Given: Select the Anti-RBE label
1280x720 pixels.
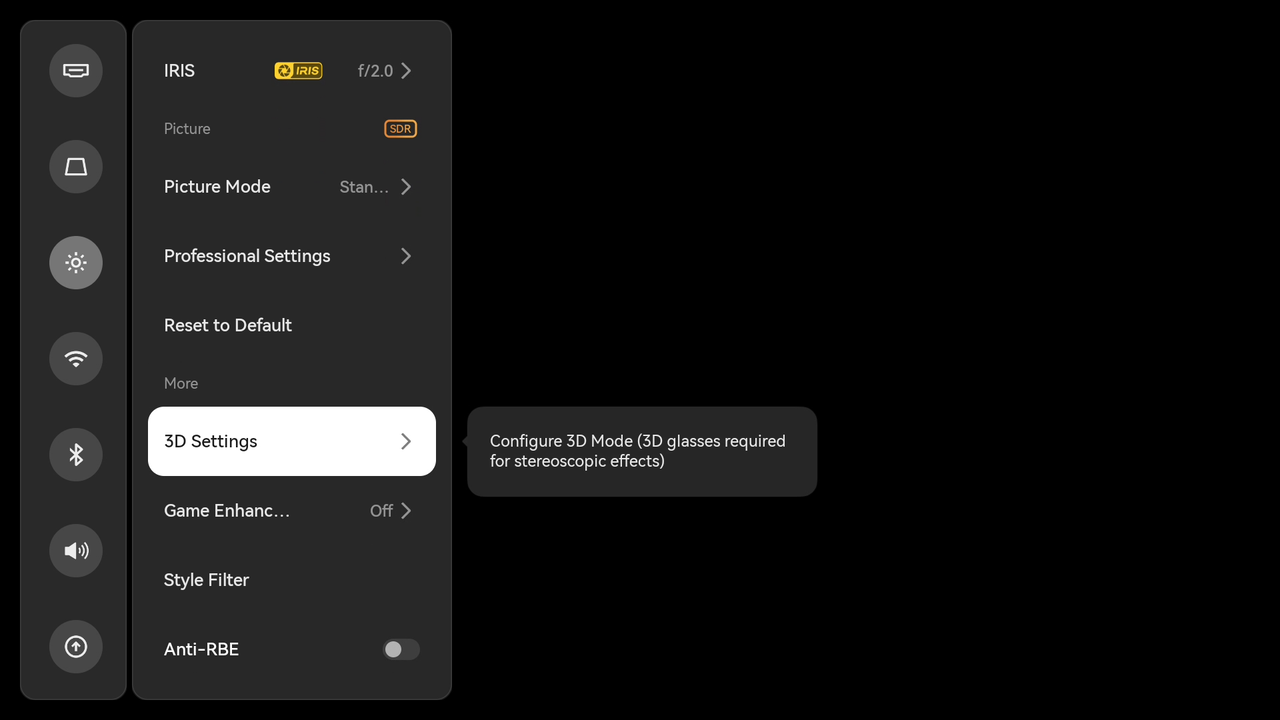Looking at the screenshot, I should pos(201,649).
